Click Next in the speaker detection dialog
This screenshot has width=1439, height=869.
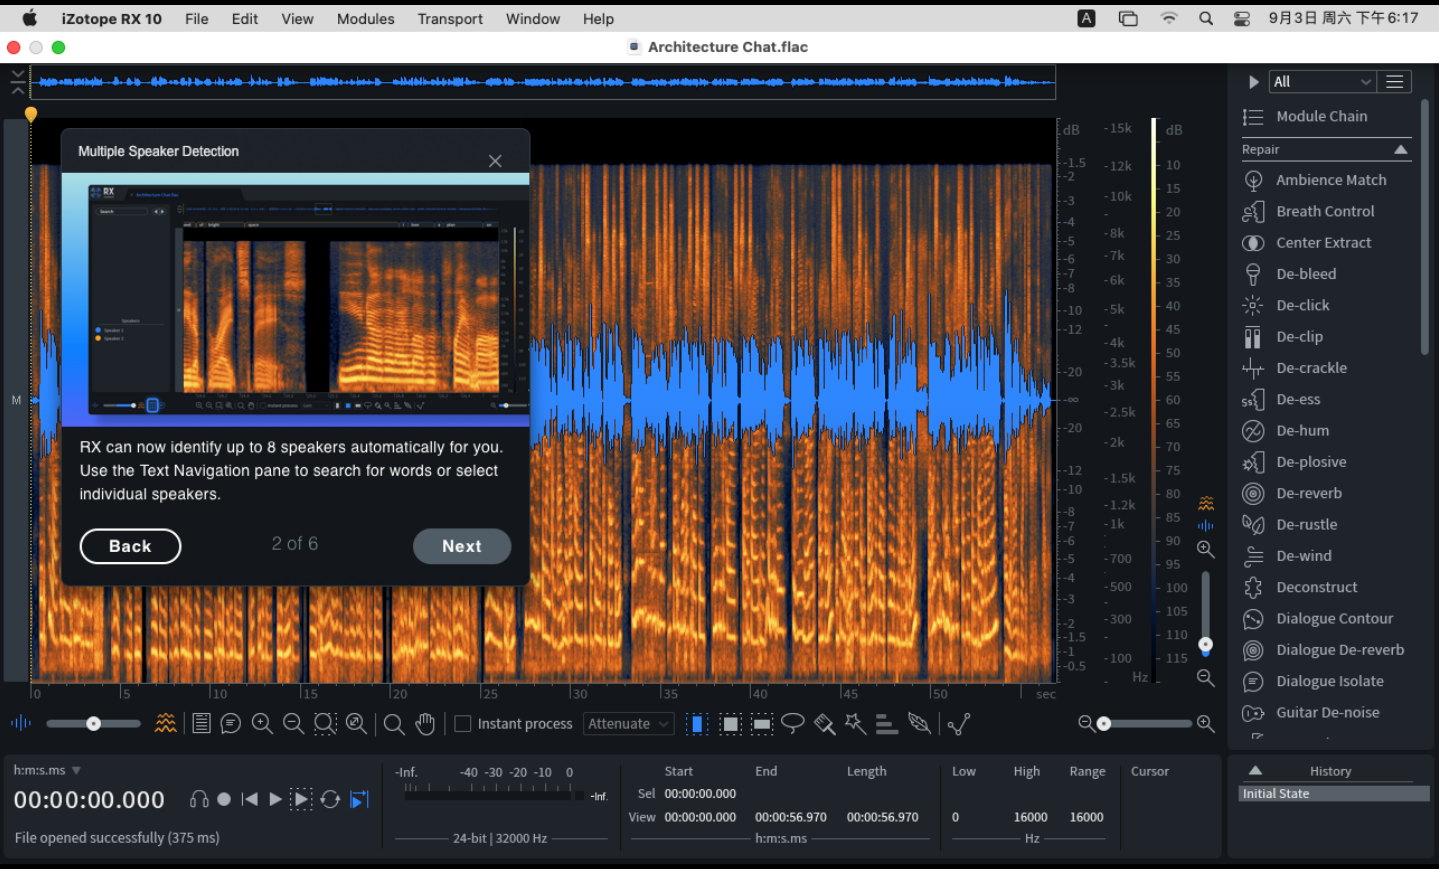[462, 546]
